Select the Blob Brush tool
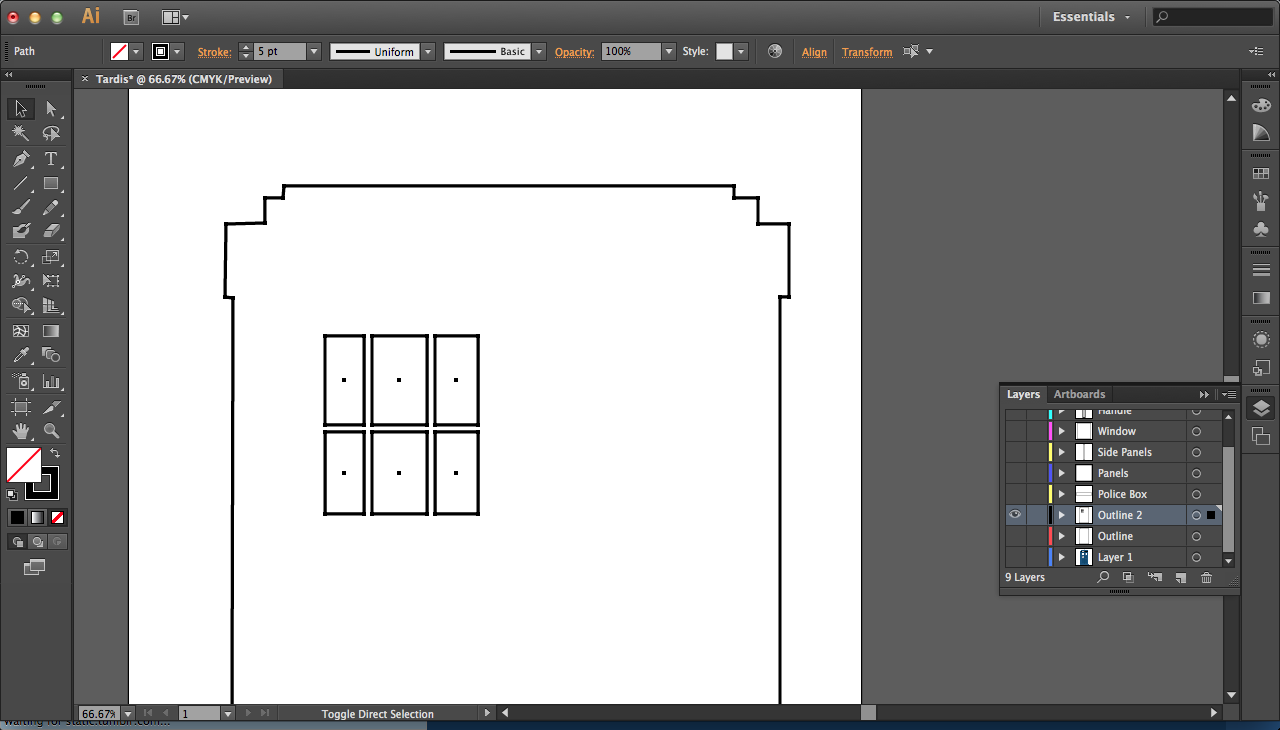The image size is (1280, 730). [21, 231]
